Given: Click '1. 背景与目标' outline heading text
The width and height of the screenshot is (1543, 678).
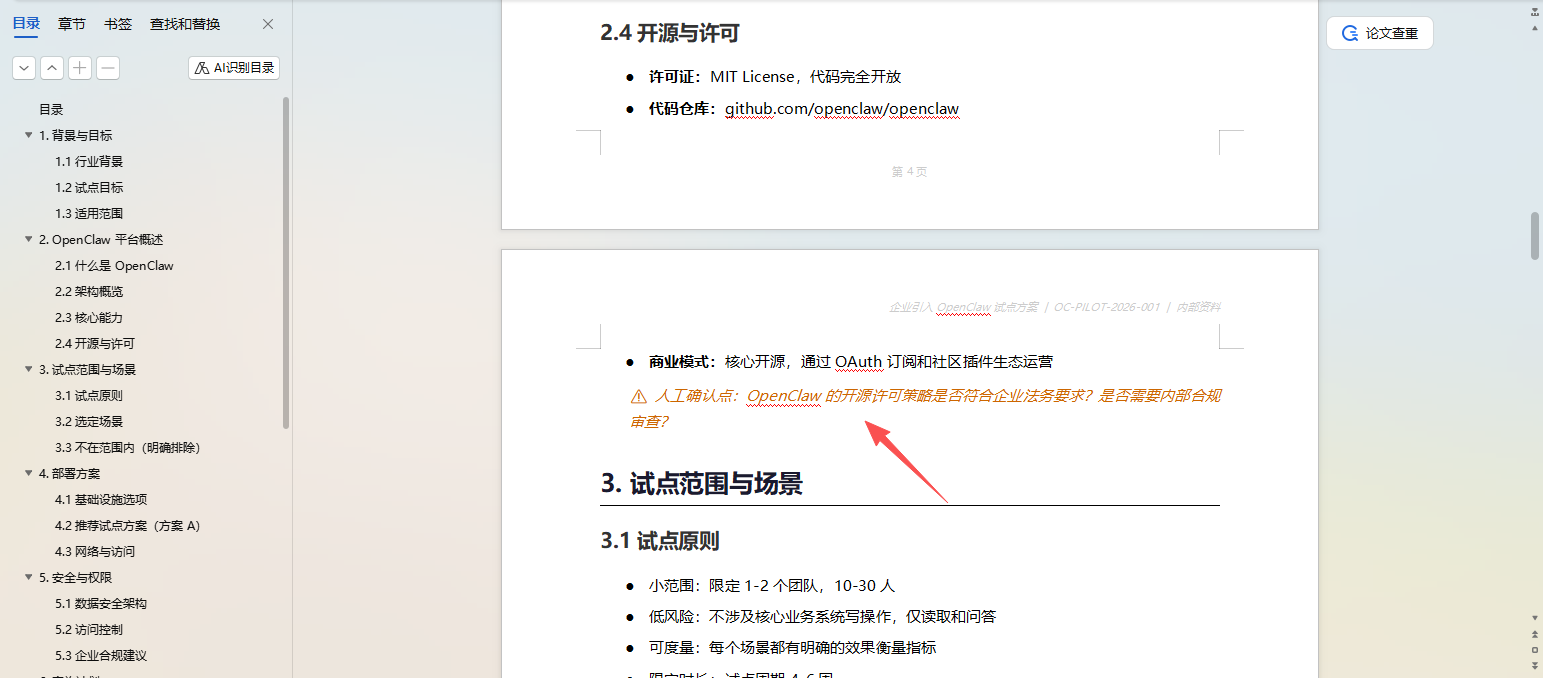Looking at the screenshot, I should (x=75, y=136).
